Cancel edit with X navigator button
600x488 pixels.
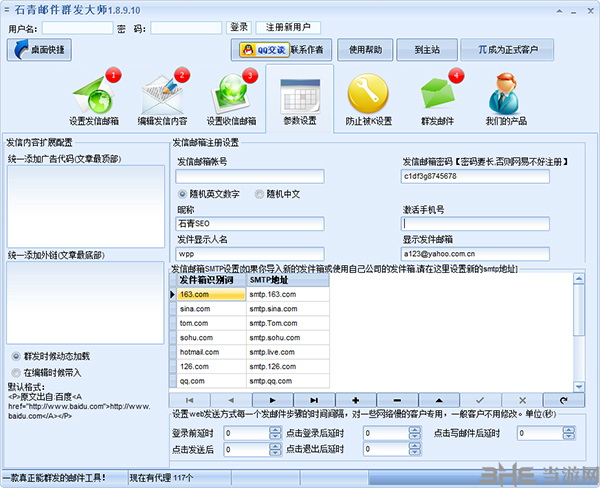(x=522, y=400)
